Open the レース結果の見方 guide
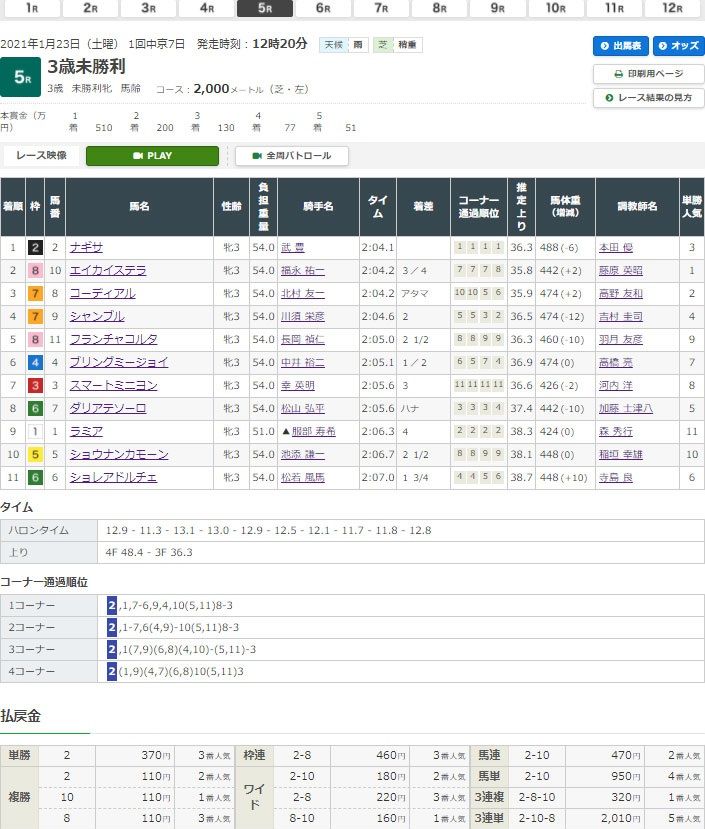This screenshot has height=829, width=705. pyautogui.click(x=648, y=98)
